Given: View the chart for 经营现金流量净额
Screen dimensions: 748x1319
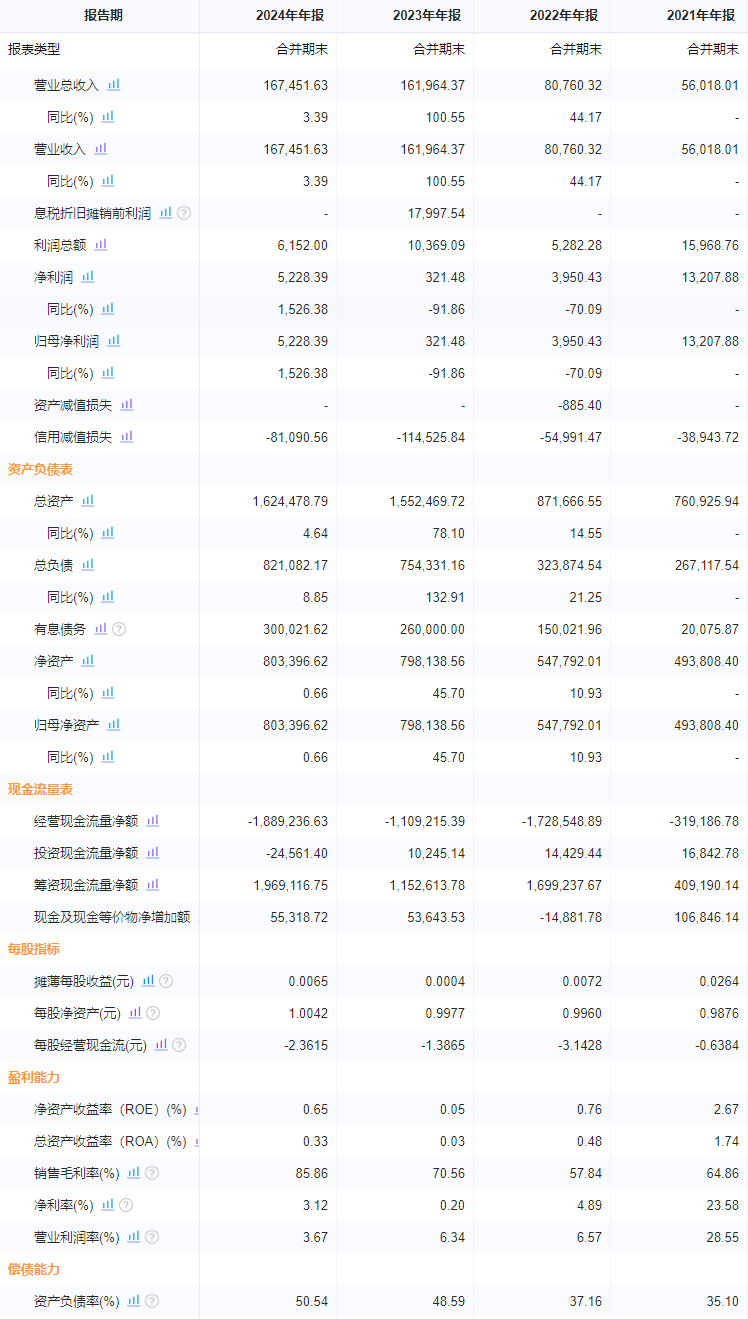Looking at the screenshot, I should [x=153, y=821].
